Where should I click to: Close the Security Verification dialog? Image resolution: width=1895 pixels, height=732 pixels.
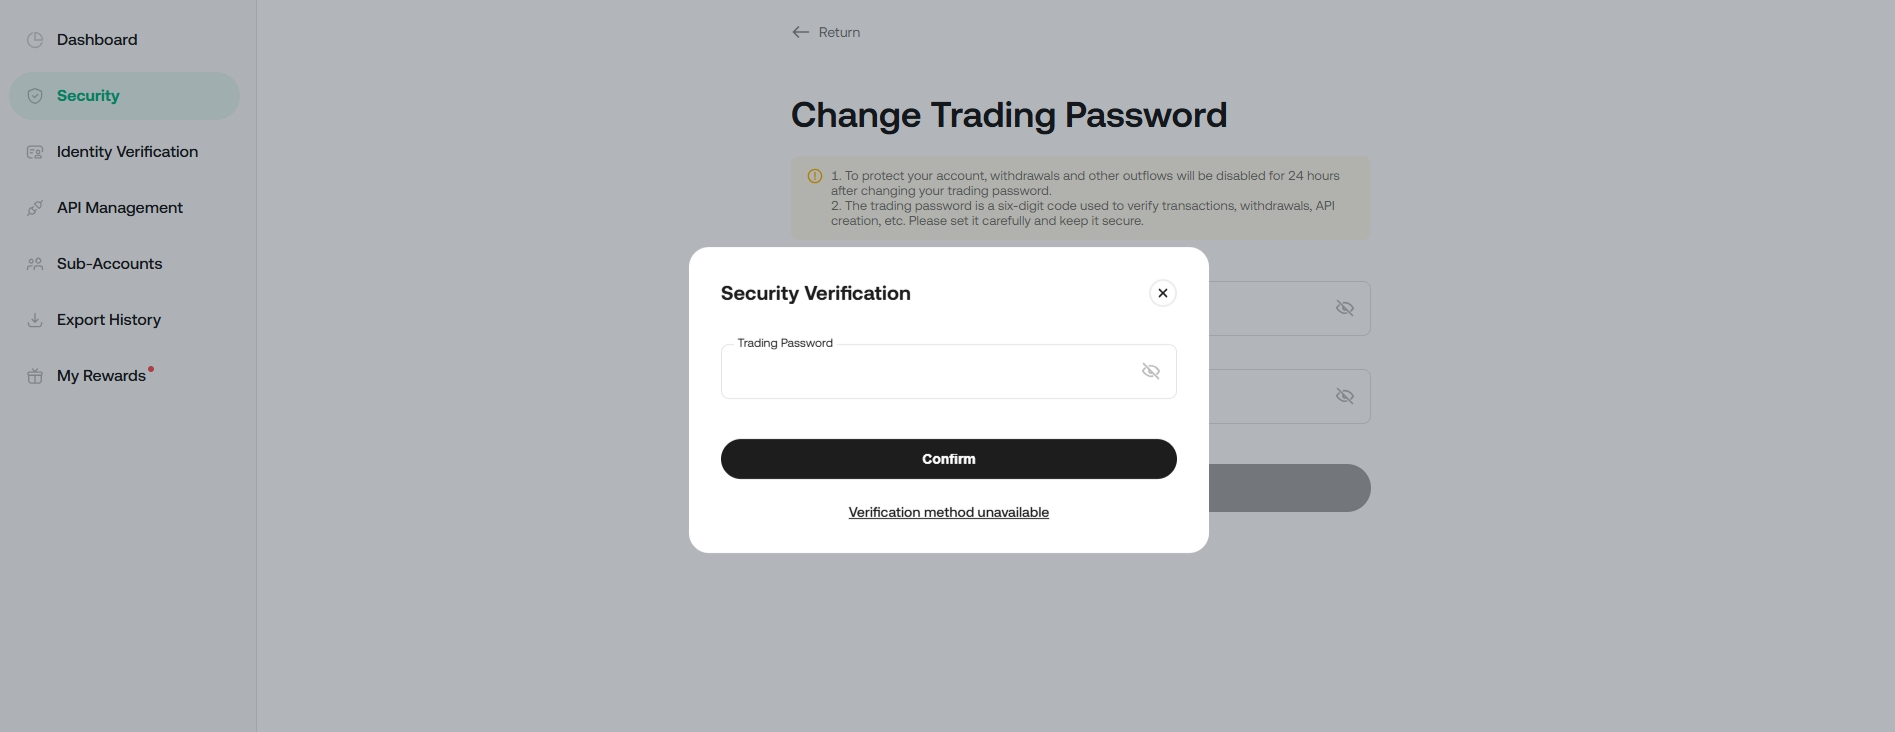[1163, 293]
